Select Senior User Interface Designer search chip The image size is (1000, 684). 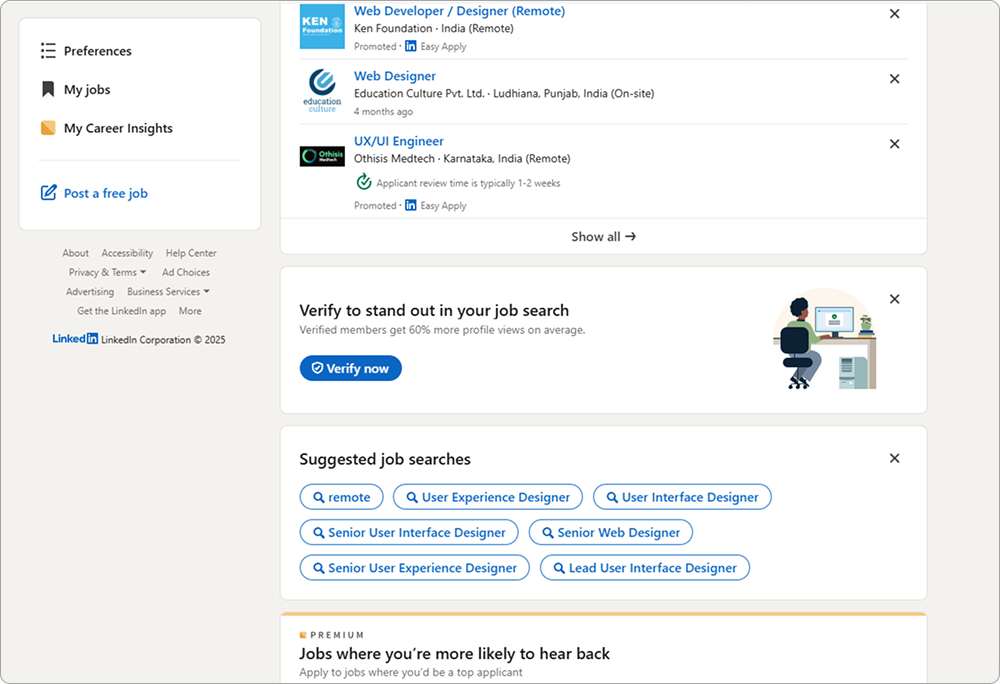[x=409, y=532]
